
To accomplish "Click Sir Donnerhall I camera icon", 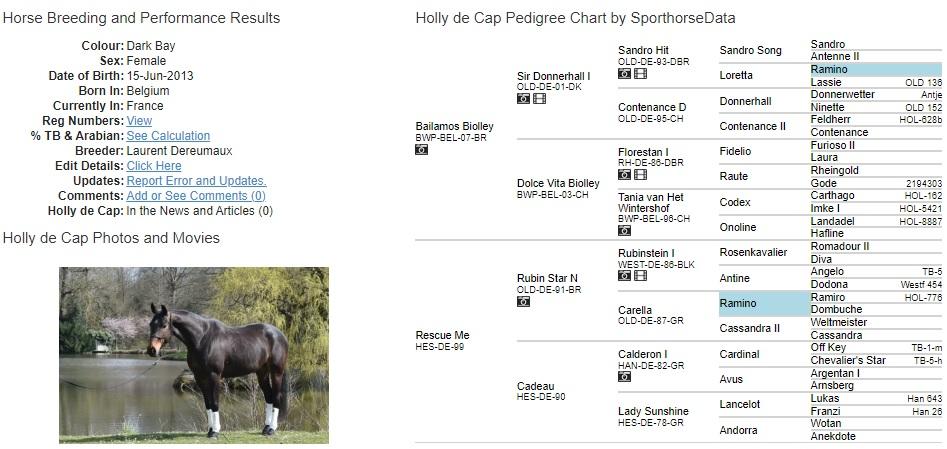I will [x=523, y=99].
